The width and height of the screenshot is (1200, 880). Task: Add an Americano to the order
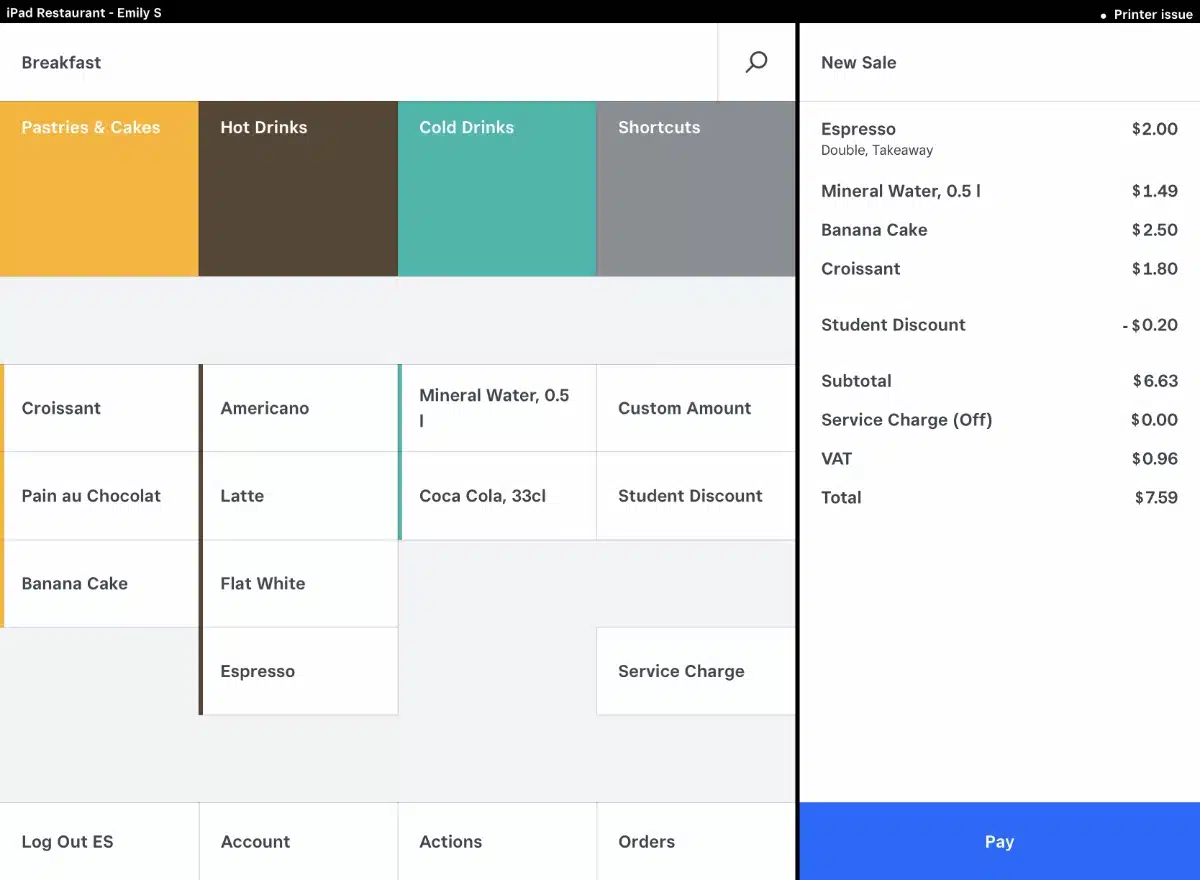point(299,408)
